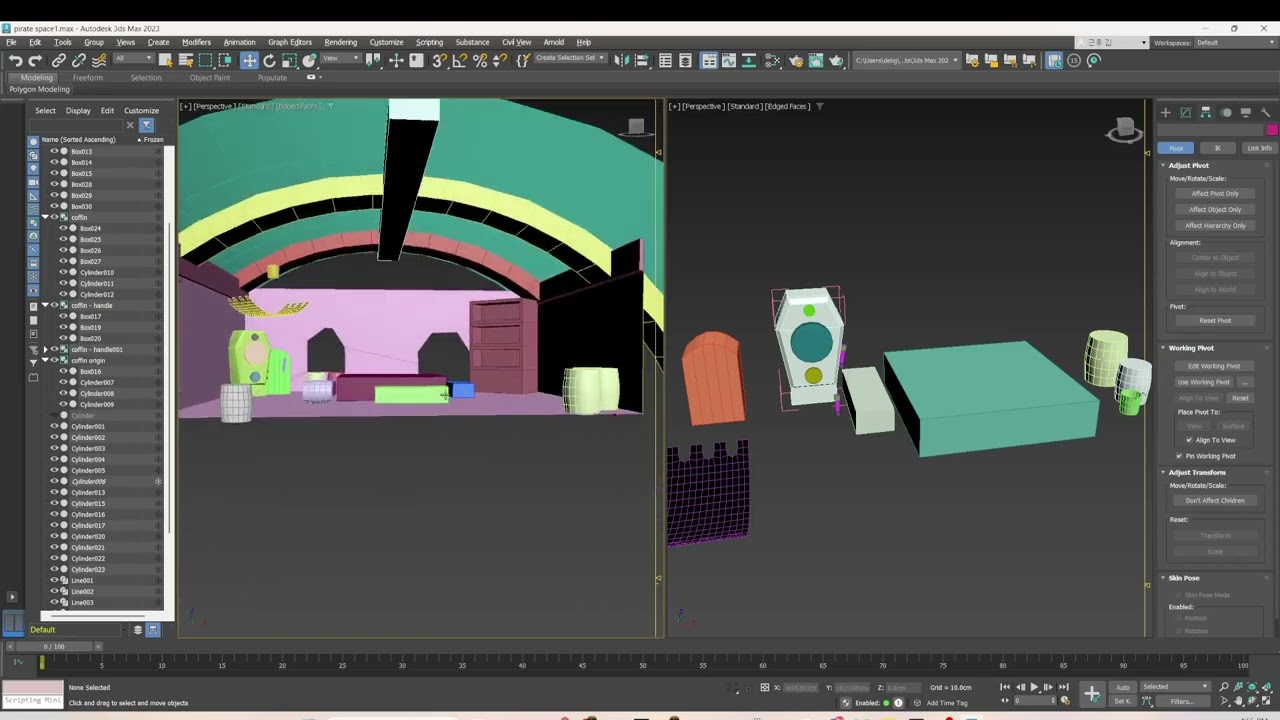Toggle Set Key mode button

[1123, 701]
